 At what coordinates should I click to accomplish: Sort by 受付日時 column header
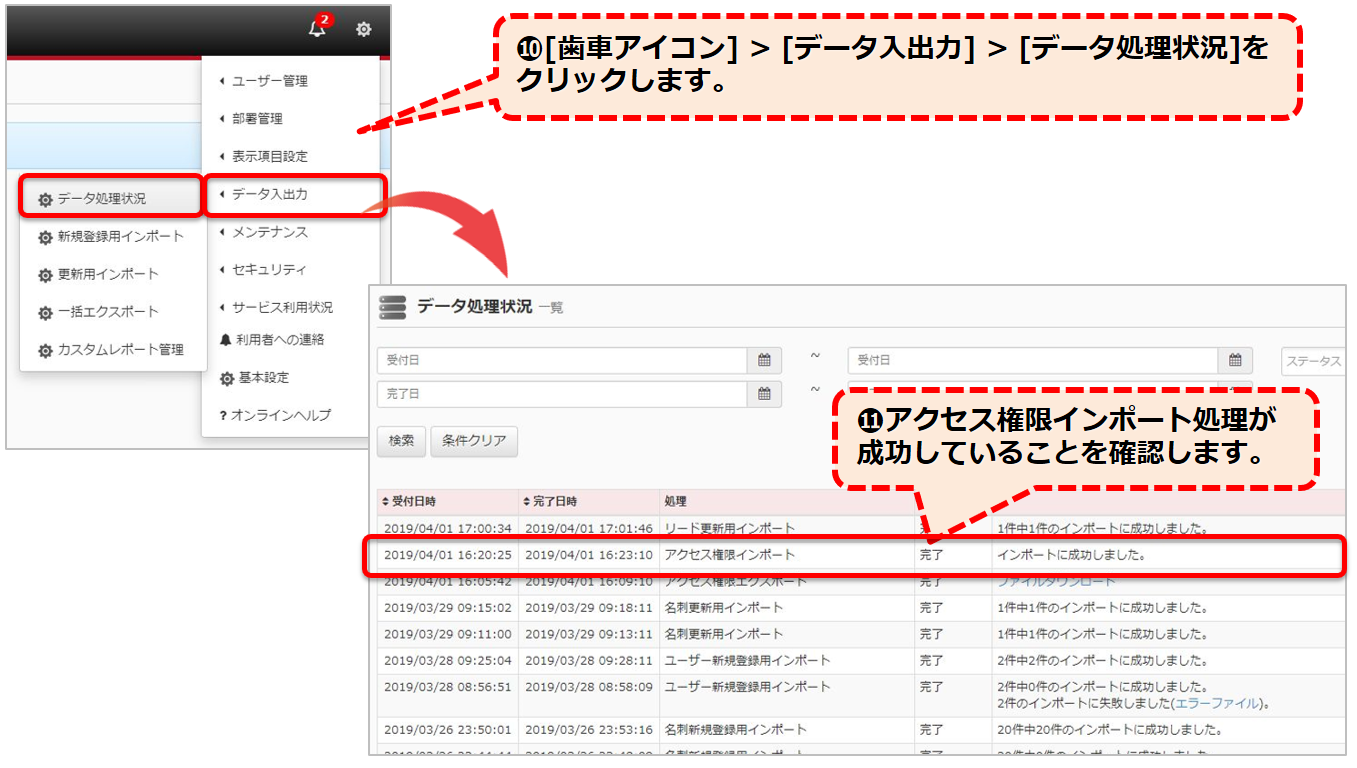[415, 501]
